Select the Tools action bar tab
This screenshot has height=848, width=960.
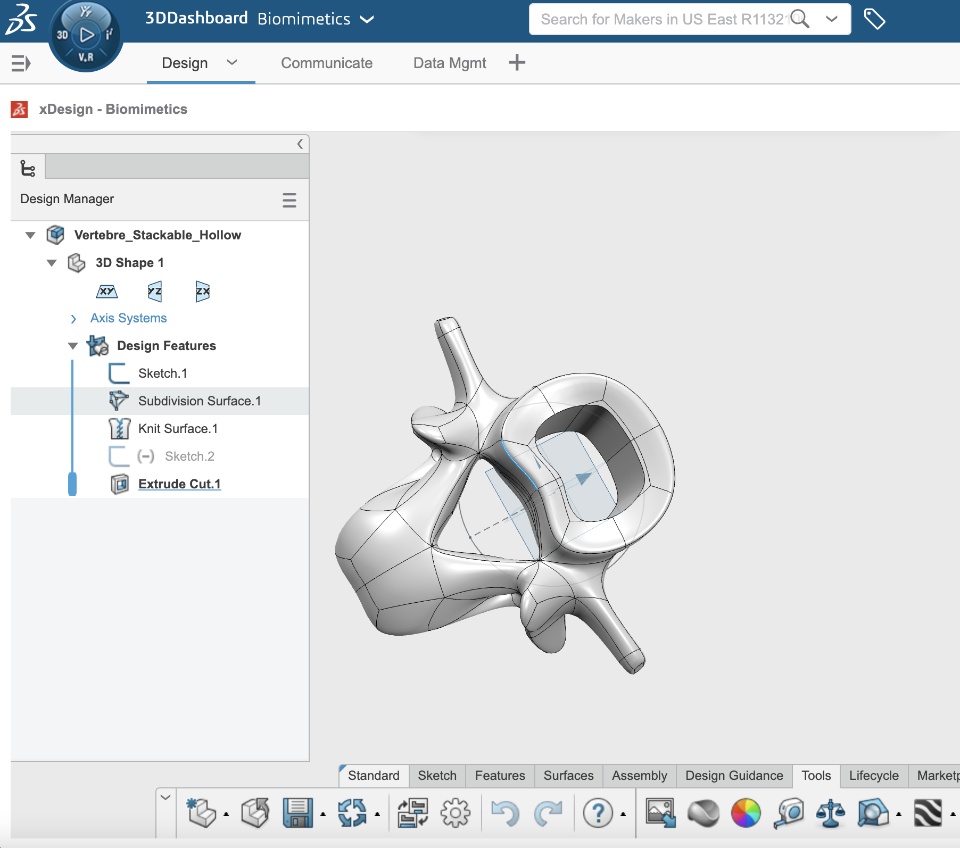pos(816,776)
